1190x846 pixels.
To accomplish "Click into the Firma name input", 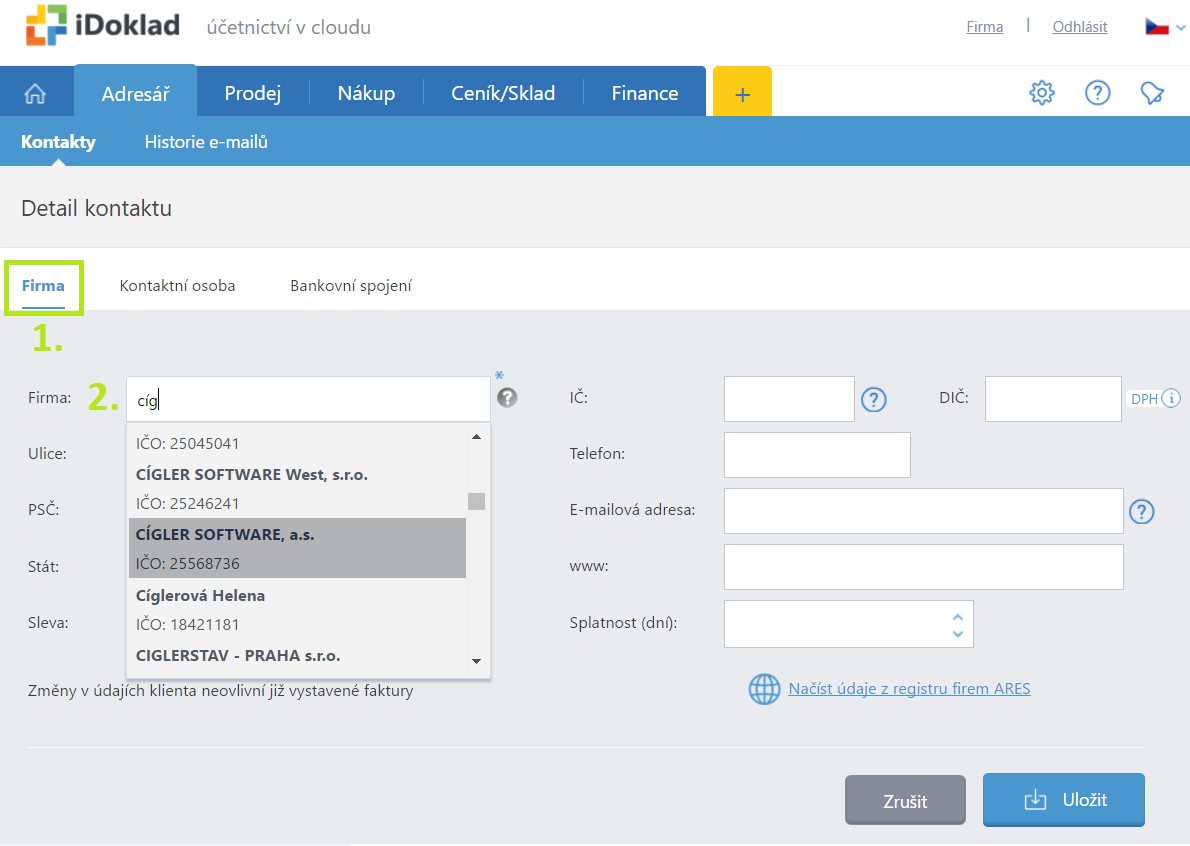I will [308, 399].
